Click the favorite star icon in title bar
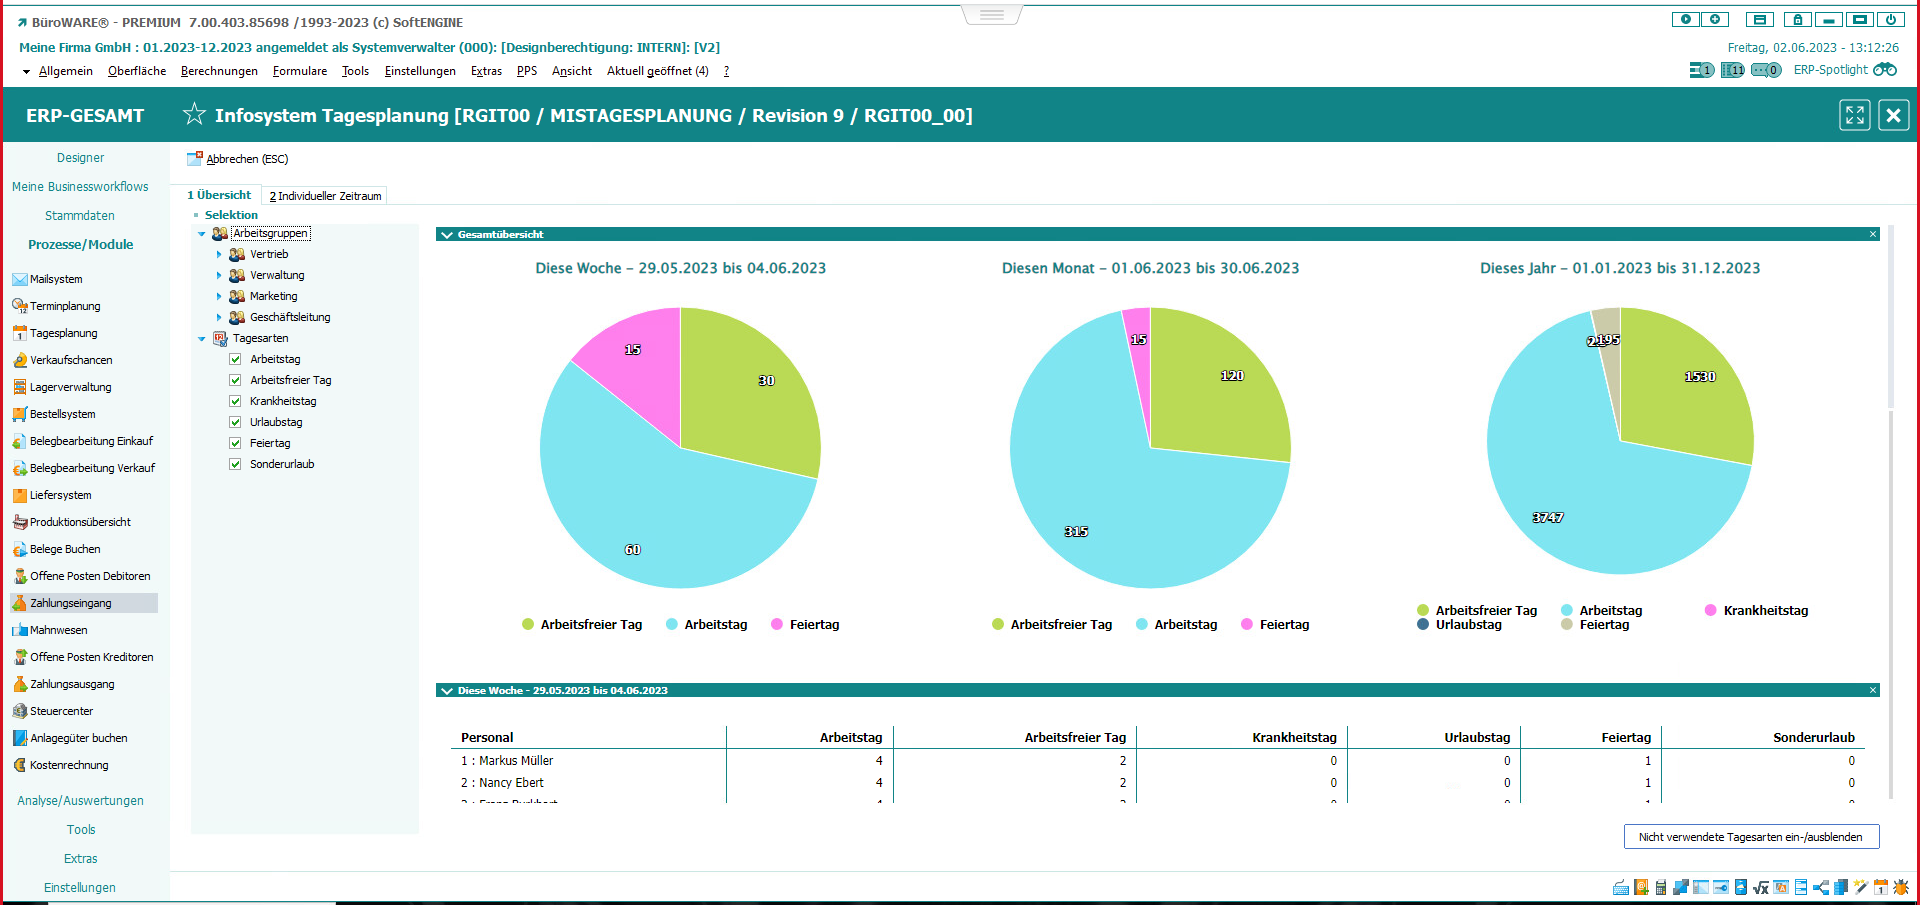The width and height of the screenshot is (1920, 905). click(x=194, y=114)
